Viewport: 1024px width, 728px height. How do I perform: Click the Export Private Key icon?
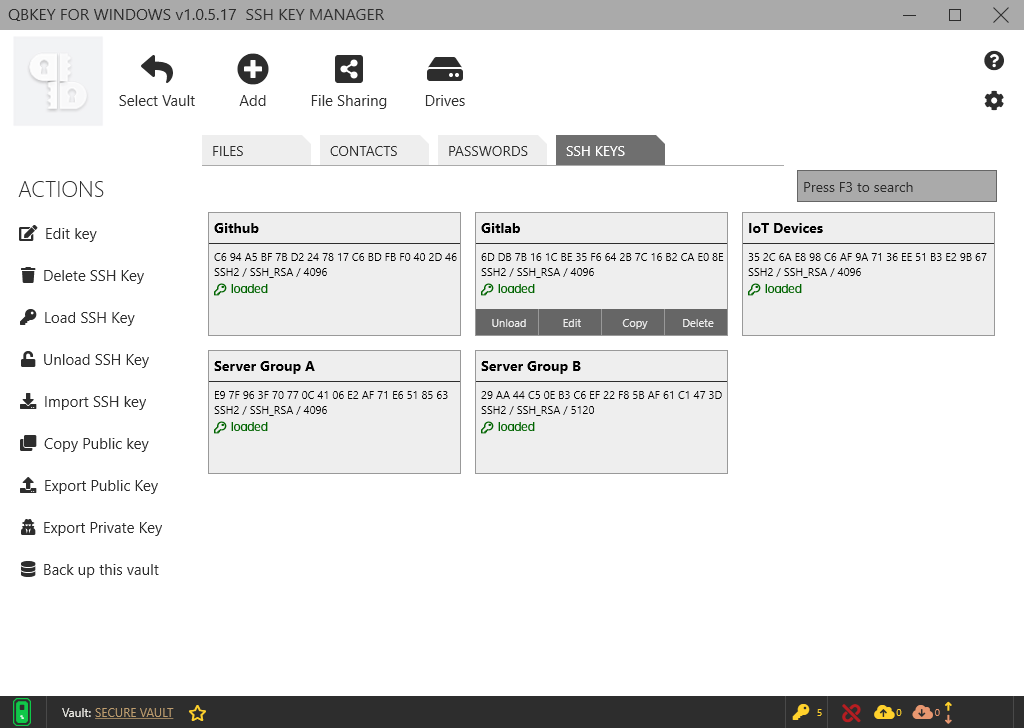click(28, 527)
